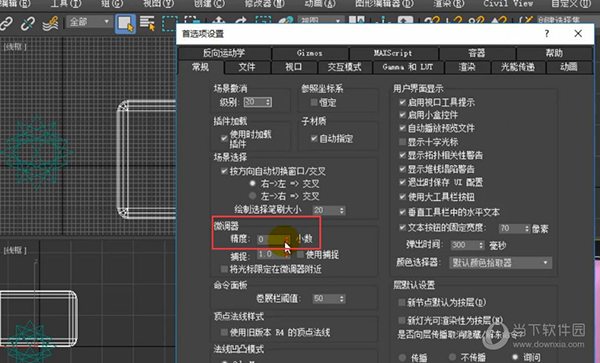Toggle 使用大工具栏按钮 checkbox
The width and height of the screenshot is (600, 363).
(x=402, y=197)
